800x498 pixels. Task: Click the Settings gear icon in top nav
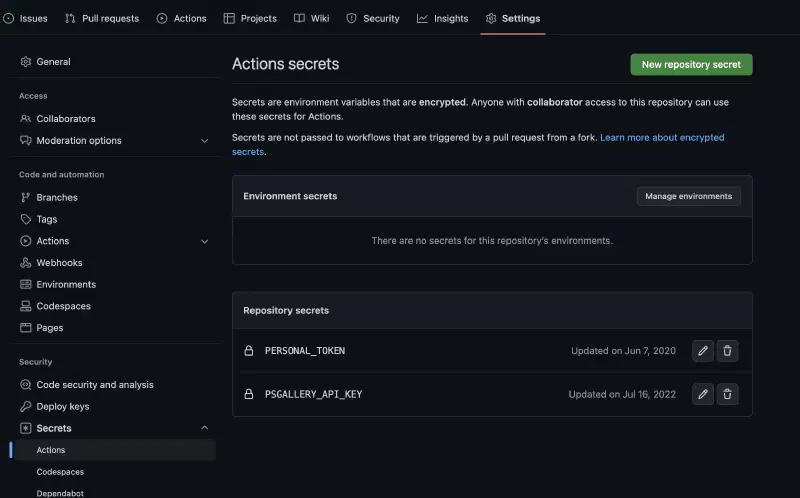491,18
